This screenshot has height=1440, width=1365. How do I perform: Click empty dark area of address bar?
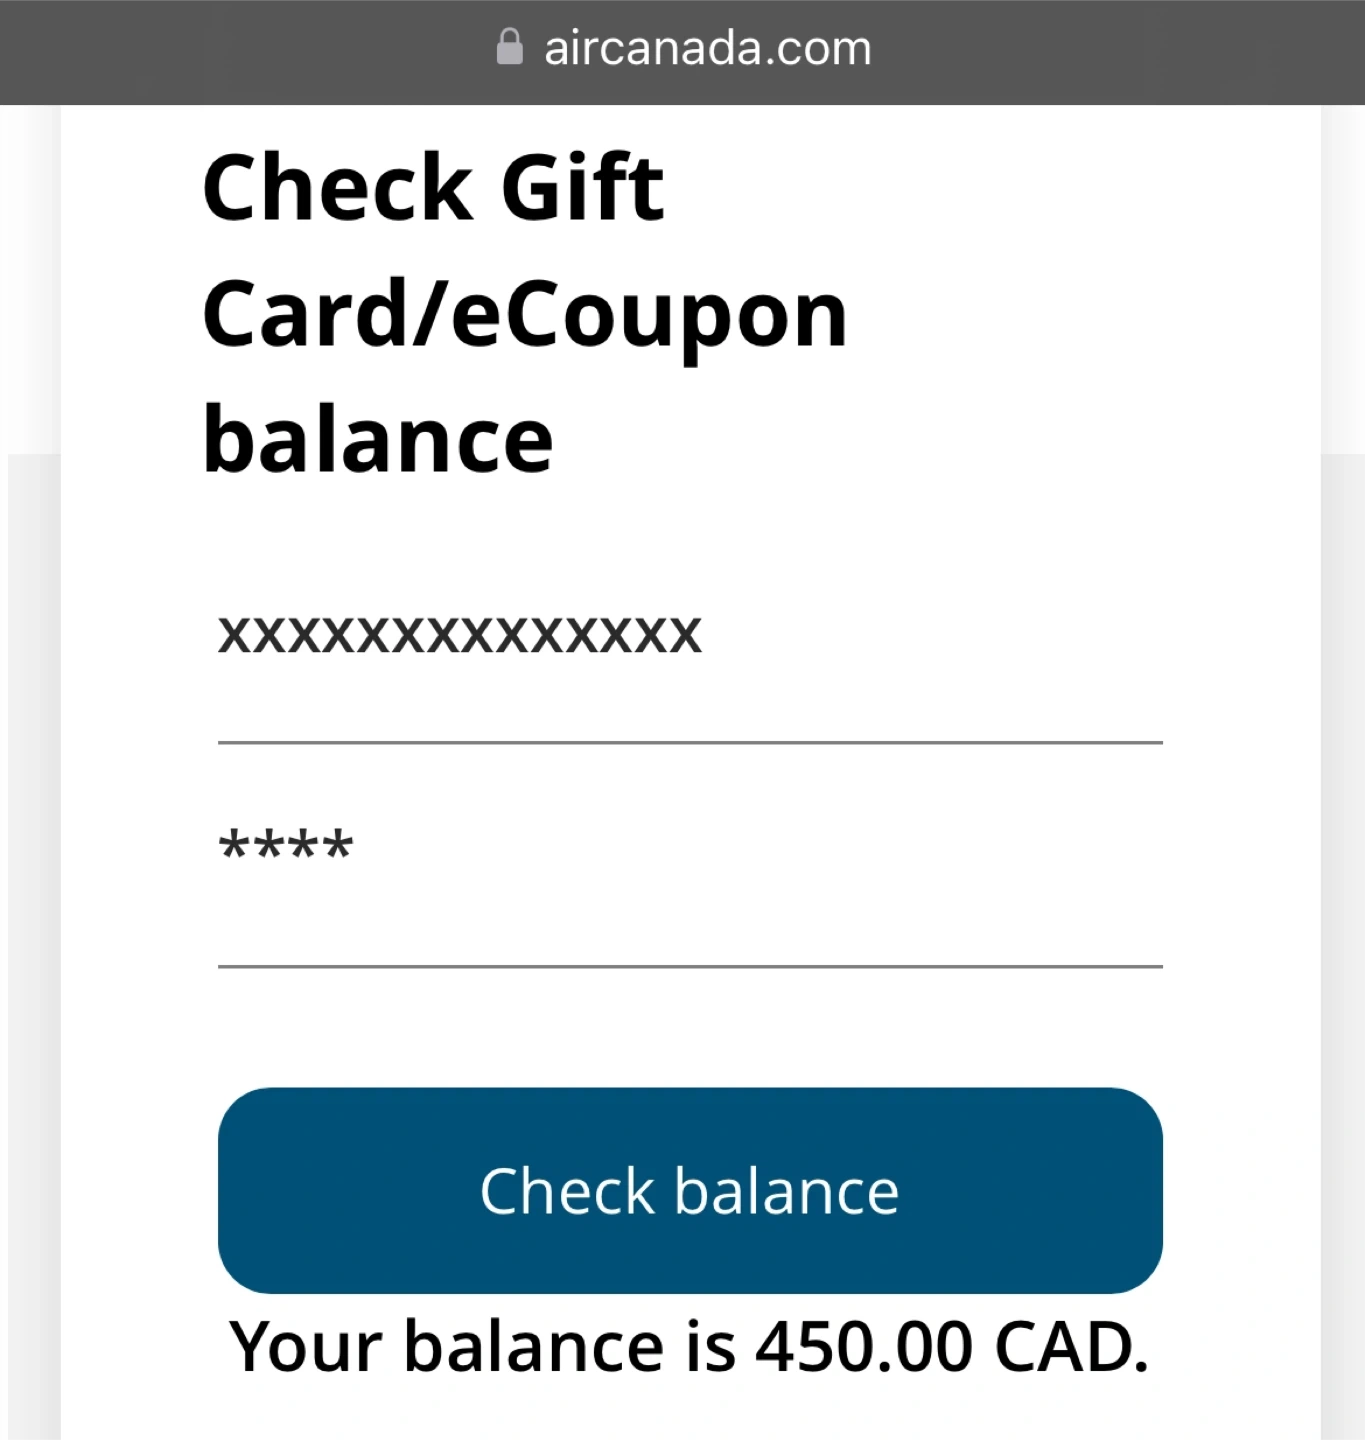pos(1100,50)
